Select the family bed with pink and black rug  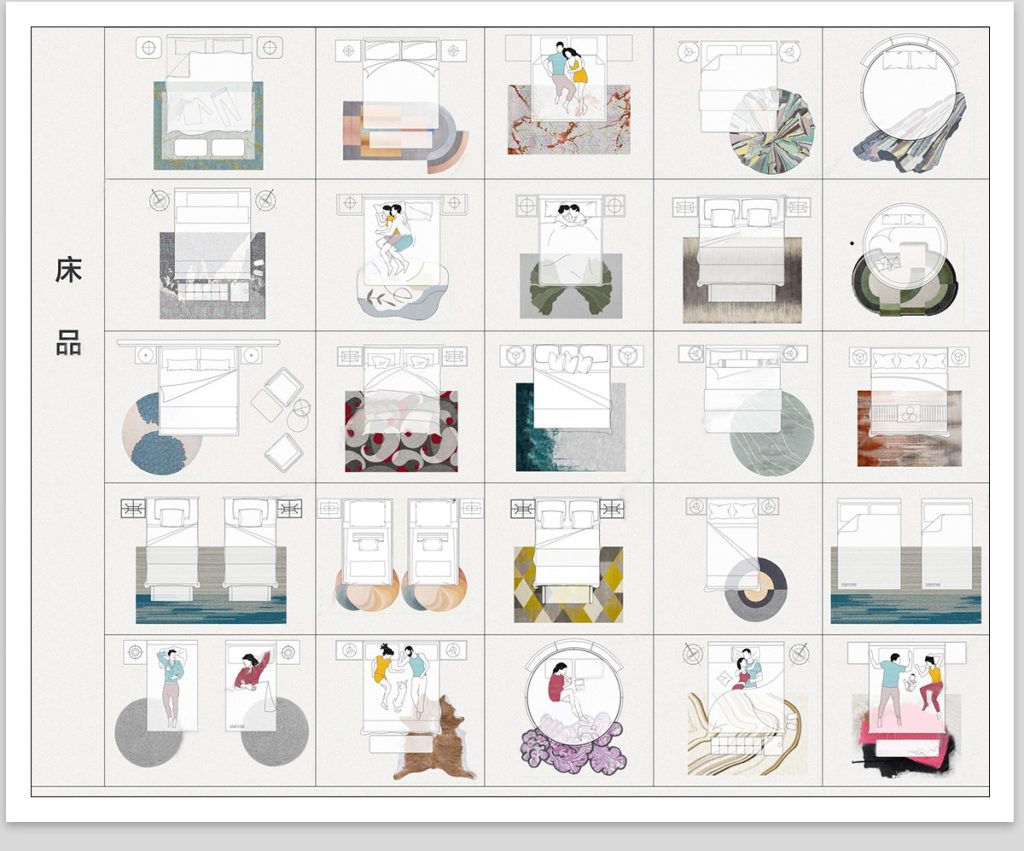[908, 708]
